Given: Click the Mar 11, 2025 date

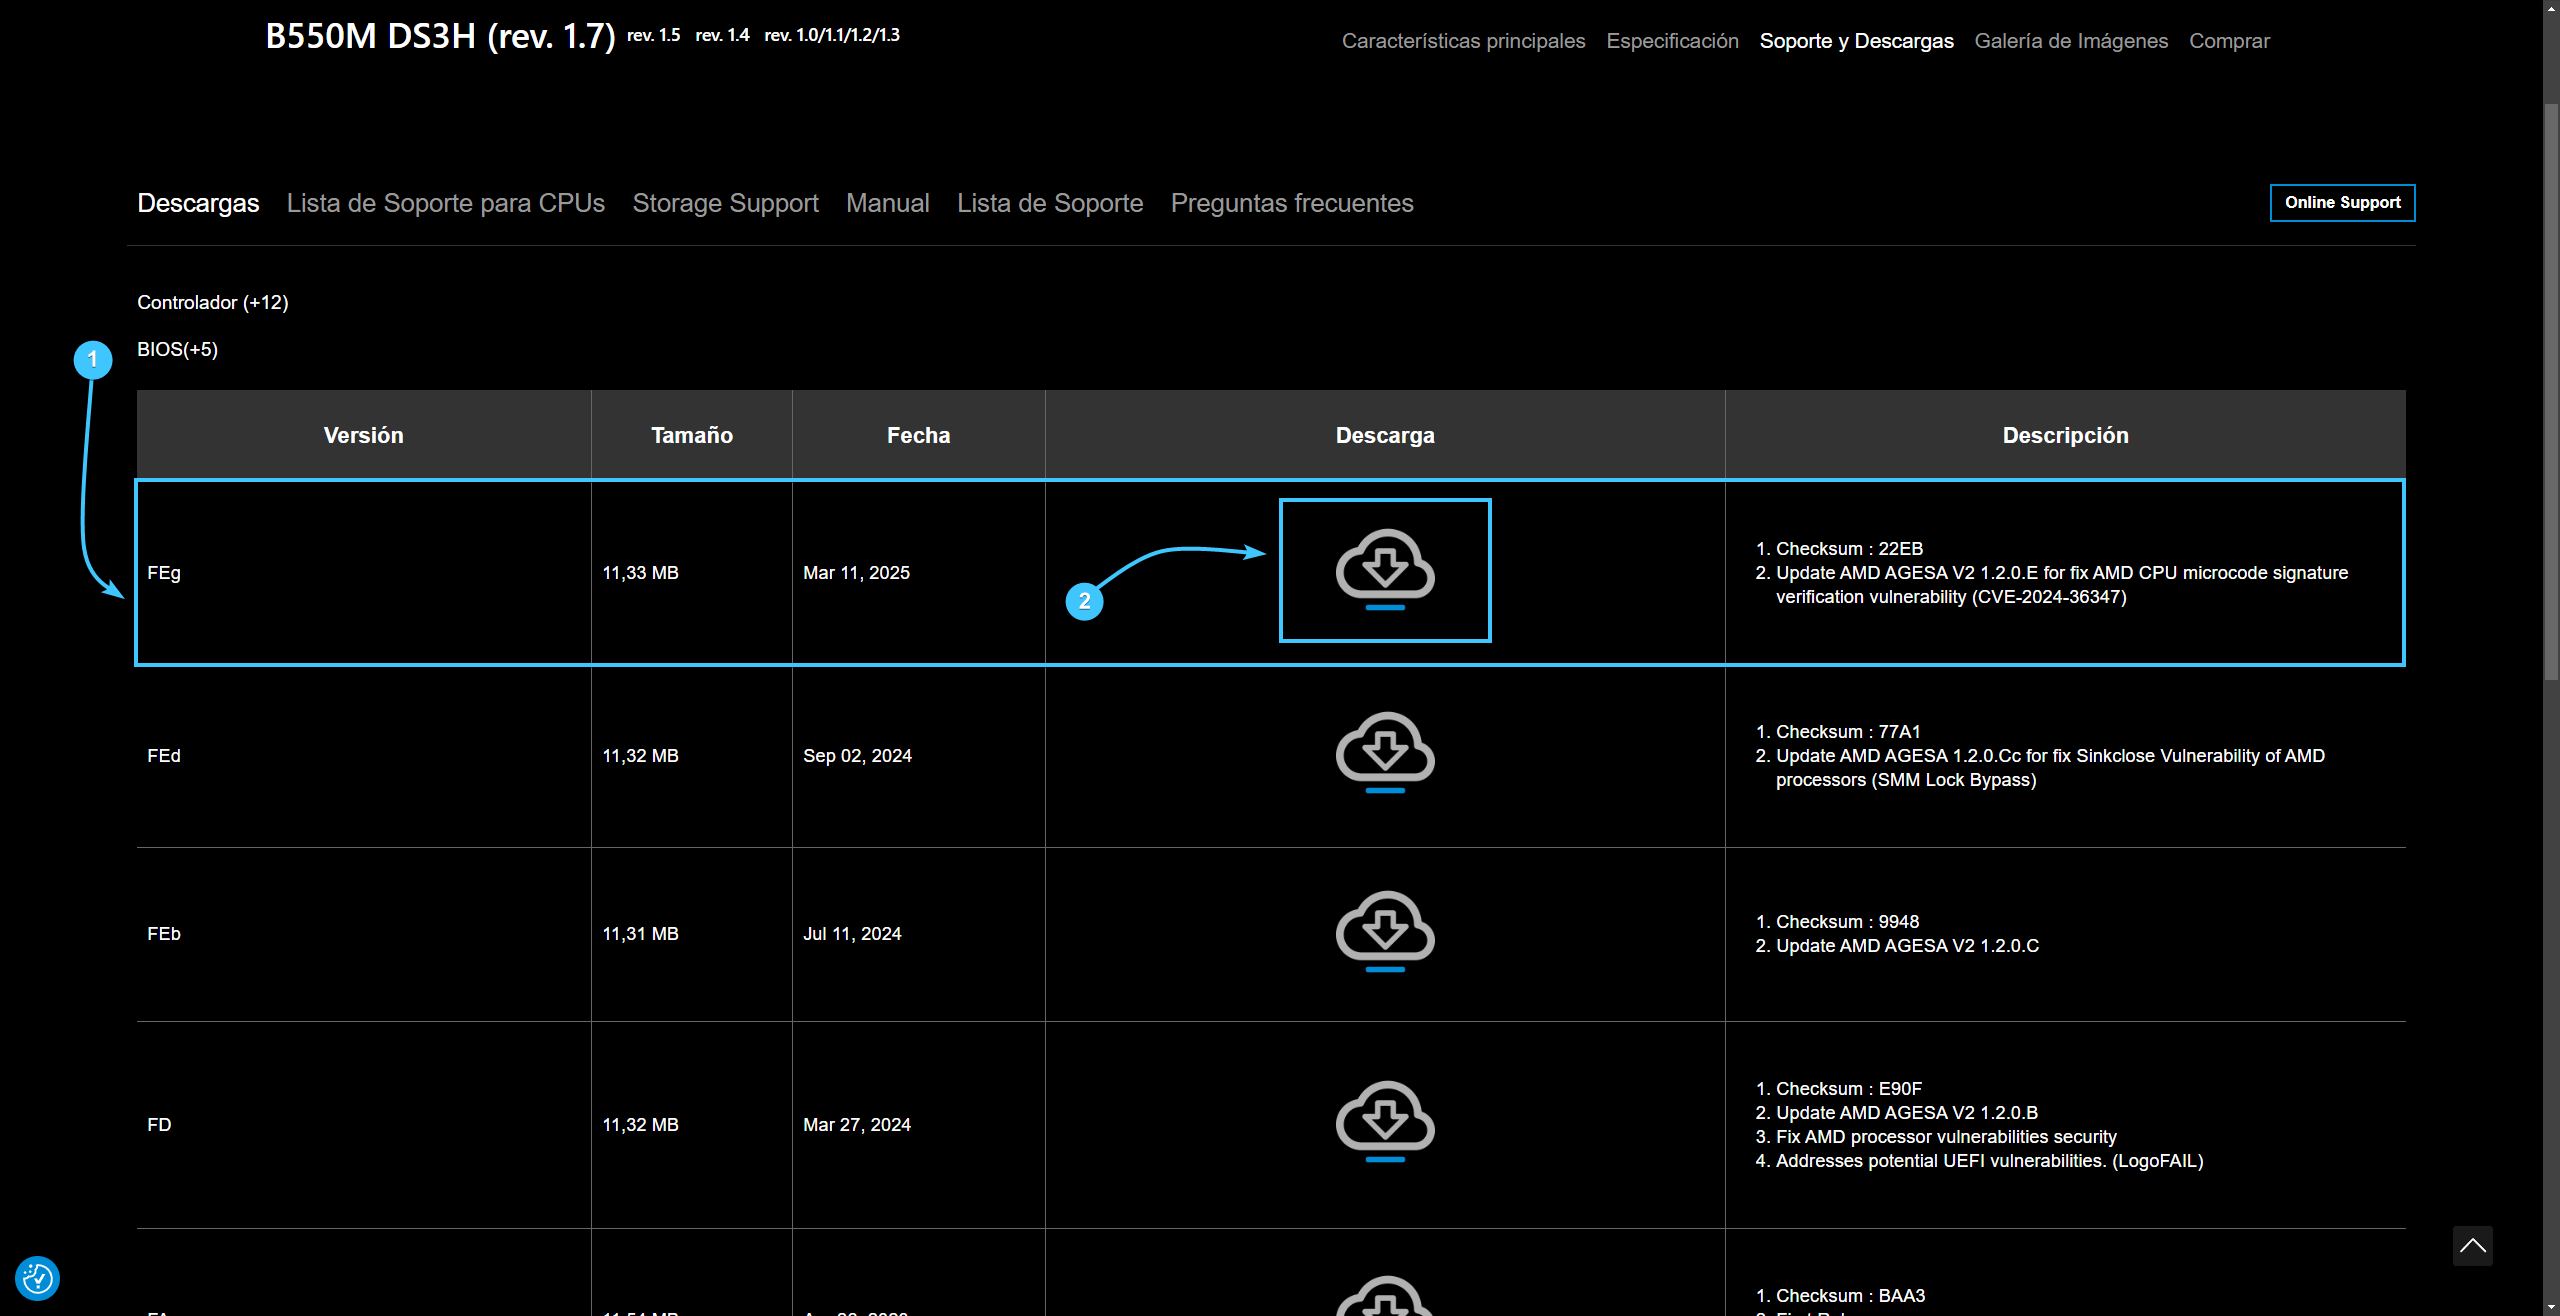Looking at the screenshot, I should 856,573.
